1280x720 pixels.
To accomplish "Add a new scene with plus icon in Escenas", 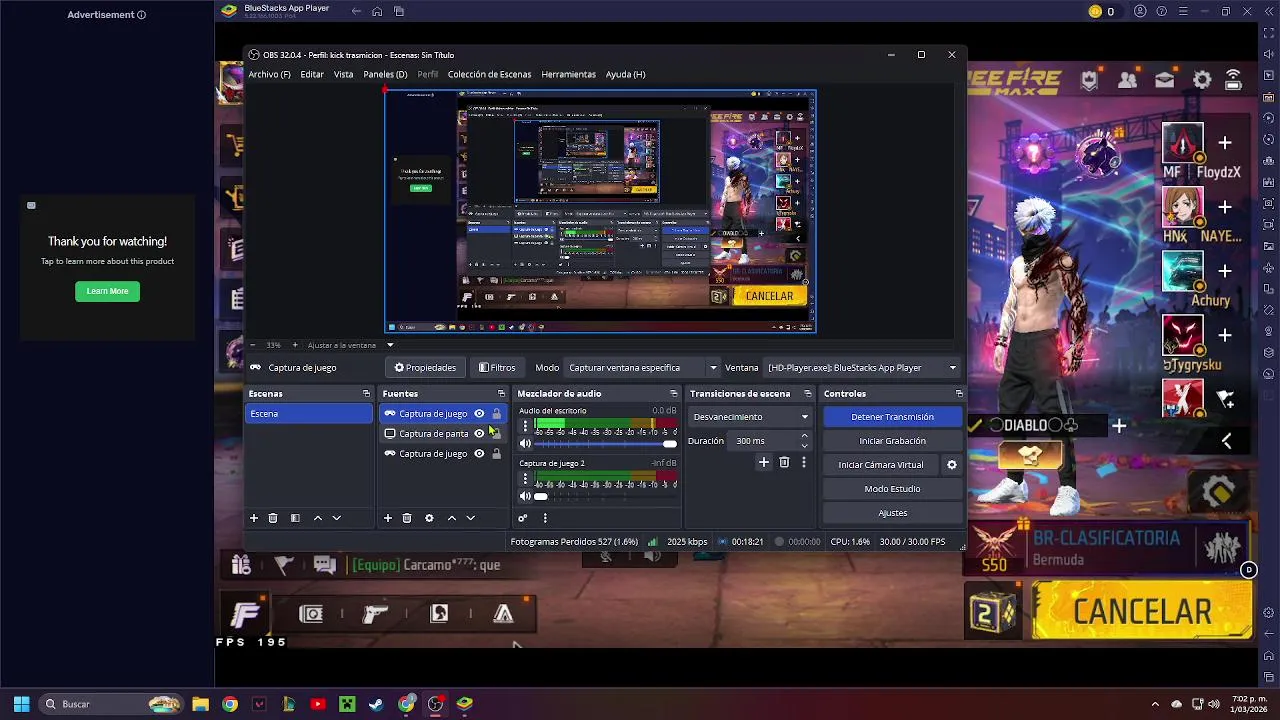I will click(254, 518).
